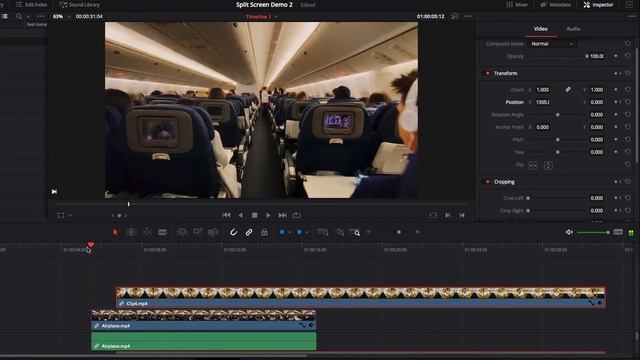The height and width of the screenshot is (360, 640).
Task: Expand viewer overlay mode dropdown arrow
Action: click(70, 215)
